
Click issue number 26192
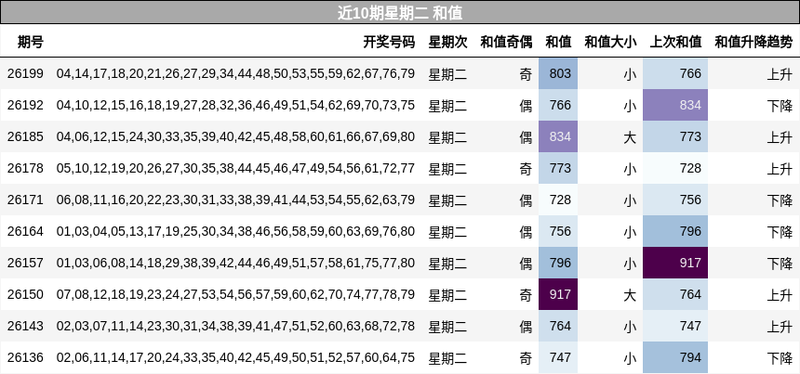[x=26, y=106]
